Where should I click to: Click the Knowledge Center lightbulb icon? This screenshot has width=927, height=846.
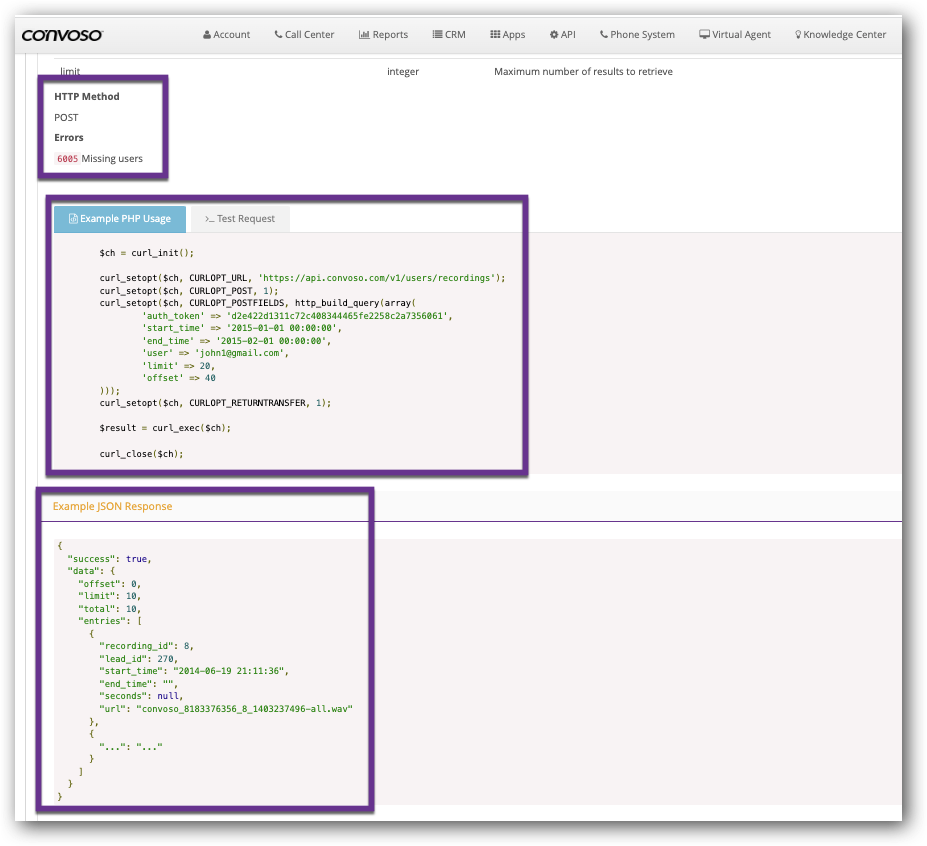point(798,35)
